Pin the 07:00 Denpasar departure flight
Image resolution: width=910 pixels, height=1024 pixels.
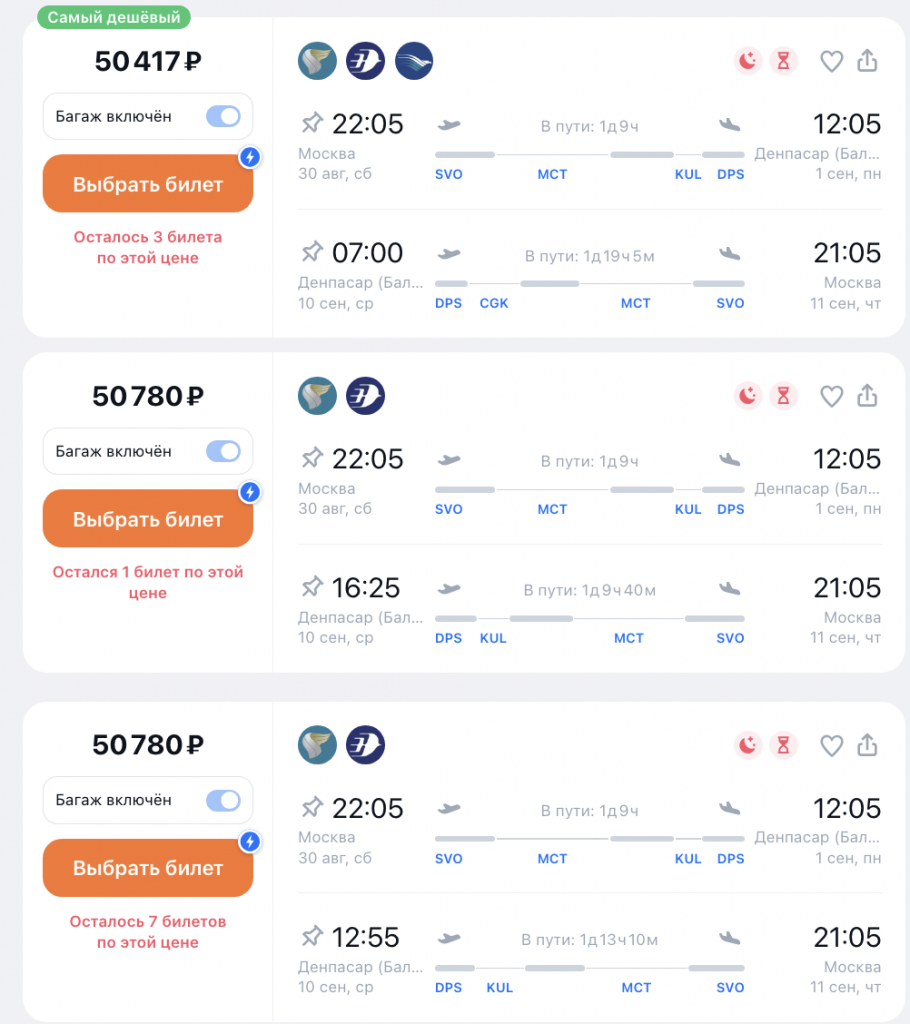pos(312,251)
